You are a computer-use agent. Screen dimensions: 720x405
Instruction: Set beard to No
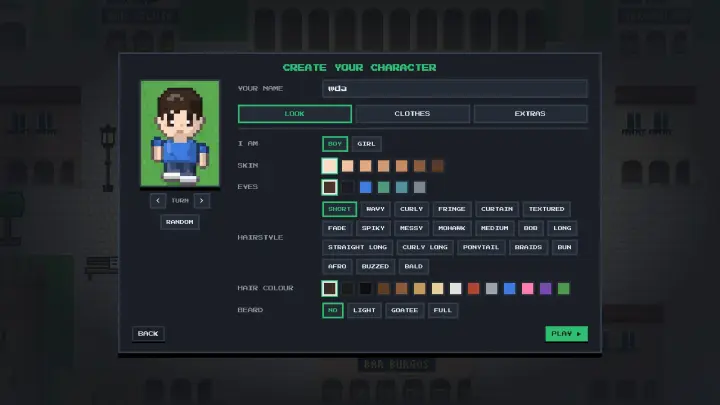[332, 310]
